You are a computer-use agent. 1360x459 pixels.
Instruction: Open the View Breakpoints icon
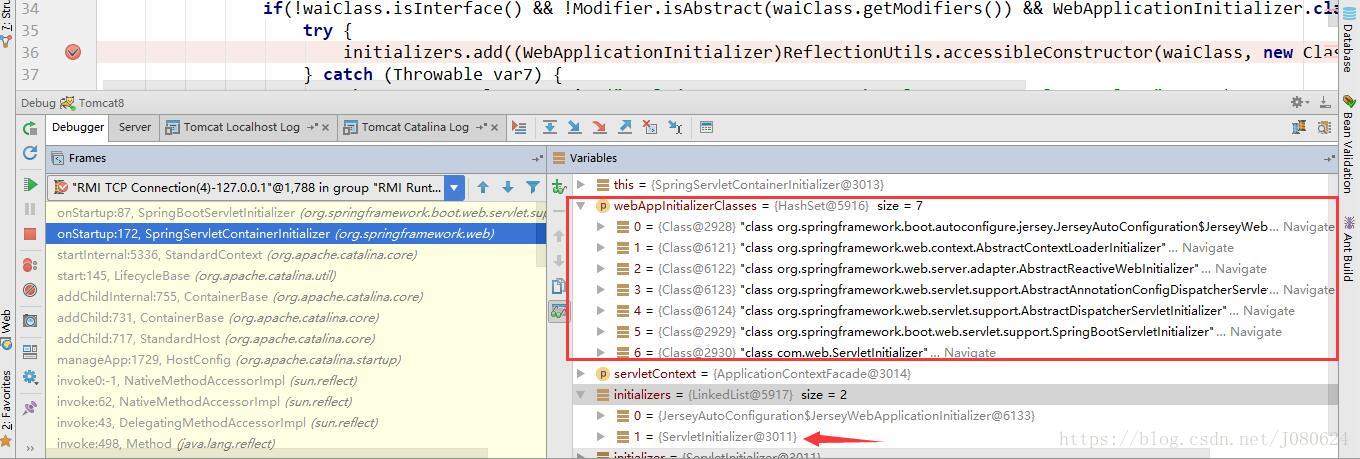[x=30, y=265]
